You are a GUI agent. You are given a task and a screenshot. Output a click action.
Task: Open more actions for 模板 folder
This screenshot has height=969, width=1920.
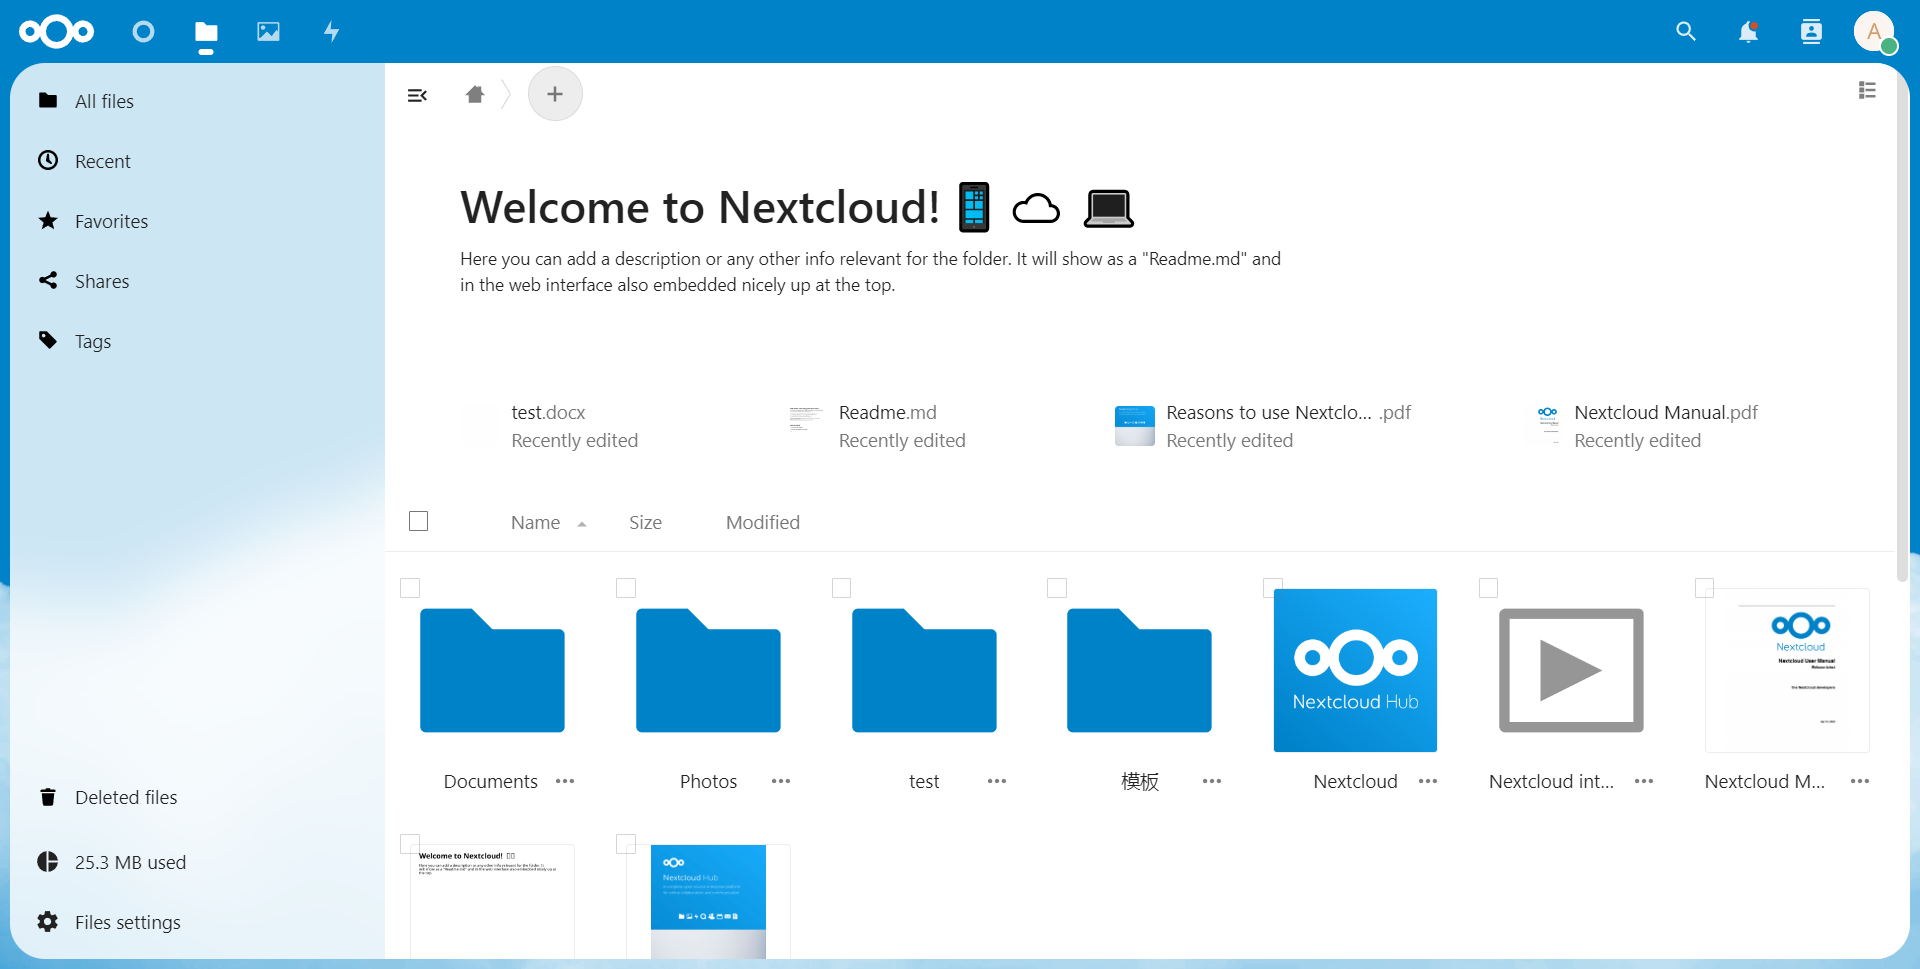click(1212, 781)
